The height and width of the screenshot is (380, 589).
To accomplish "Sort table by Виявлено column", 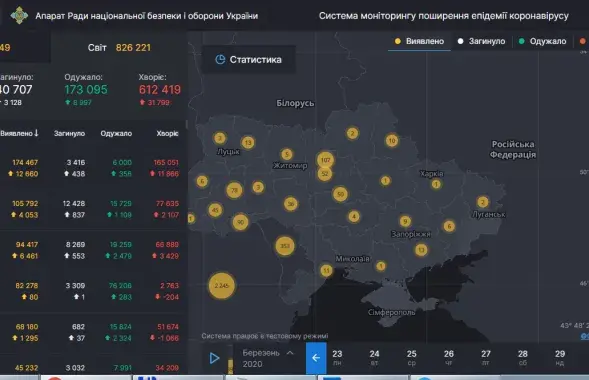I will click(20, 133).
